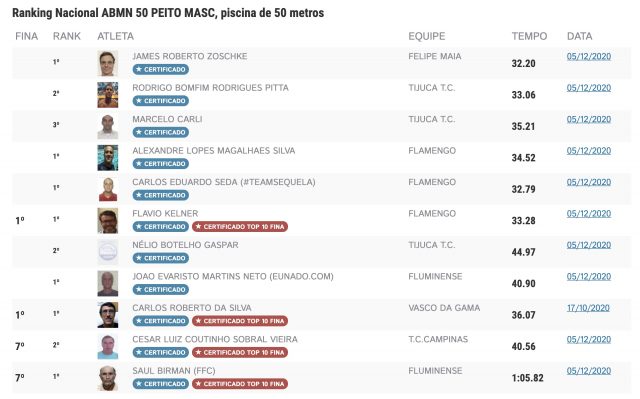The width and height of the screenshot is (640, 399).
Task: Click the EQUIPE column header
Action: click(427, 36)
